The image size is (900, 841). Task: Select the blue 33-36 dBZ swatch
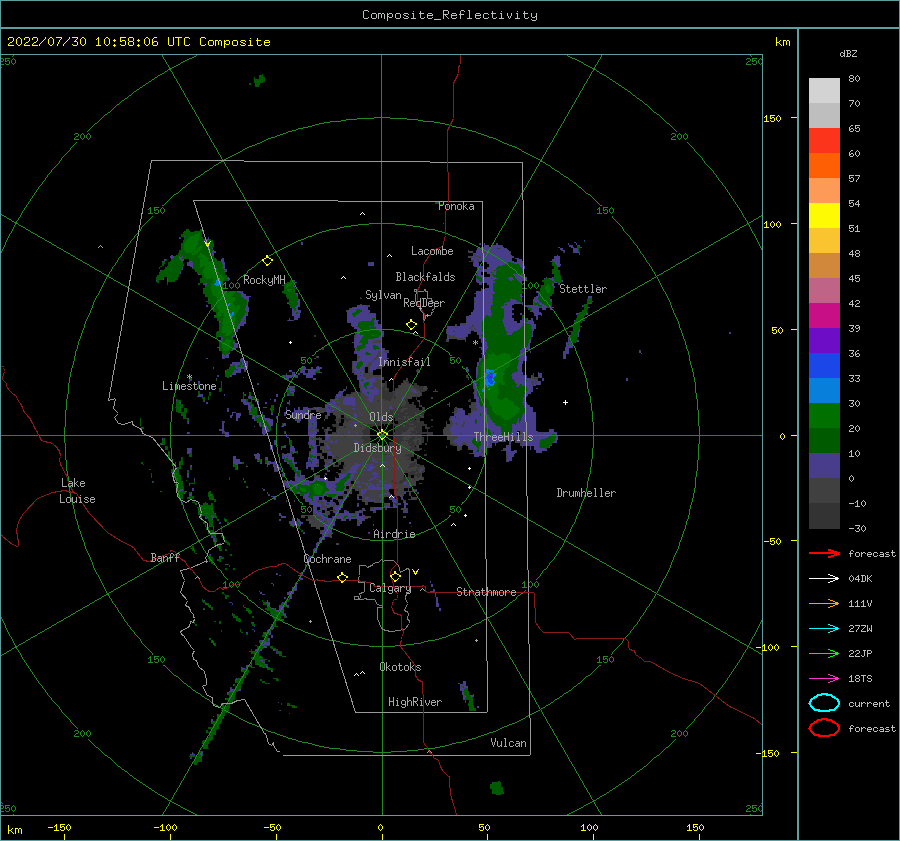click(824, 366)
